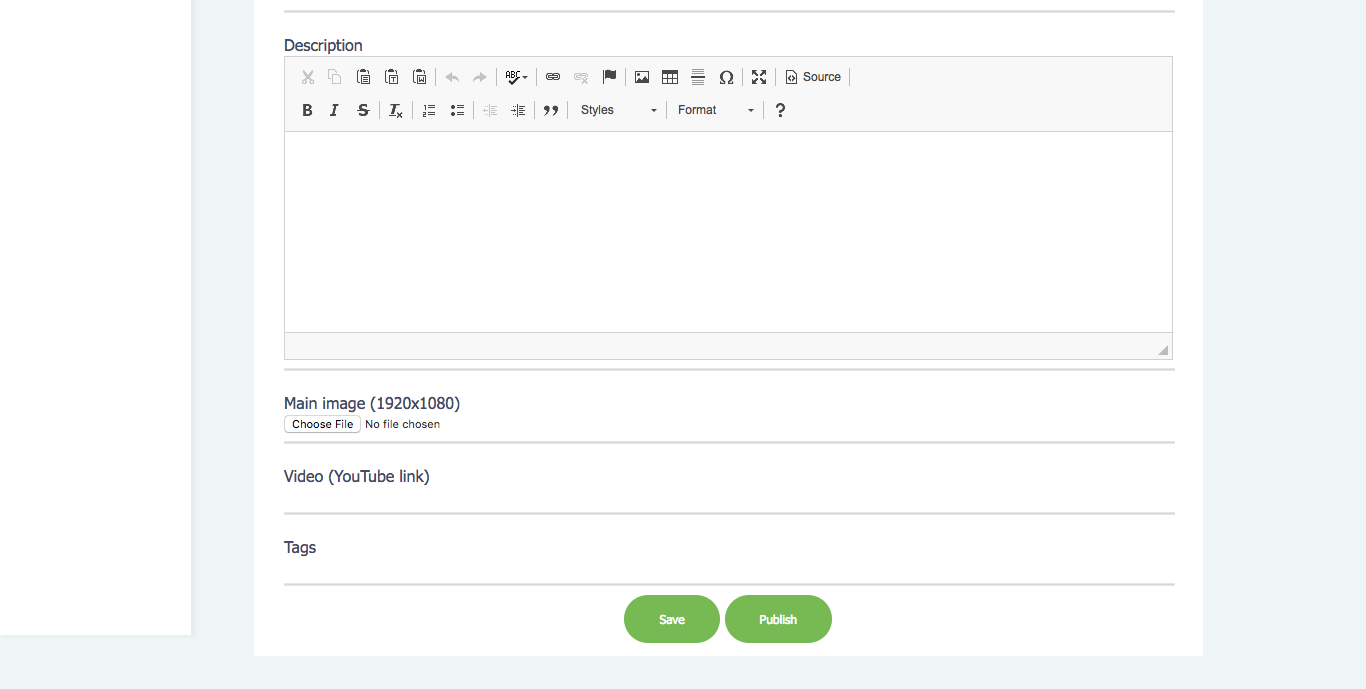The height and width of the screenshot is (689, 1366).
Task: Open the spell check ABC menu
Action: (x=516, y=77)
